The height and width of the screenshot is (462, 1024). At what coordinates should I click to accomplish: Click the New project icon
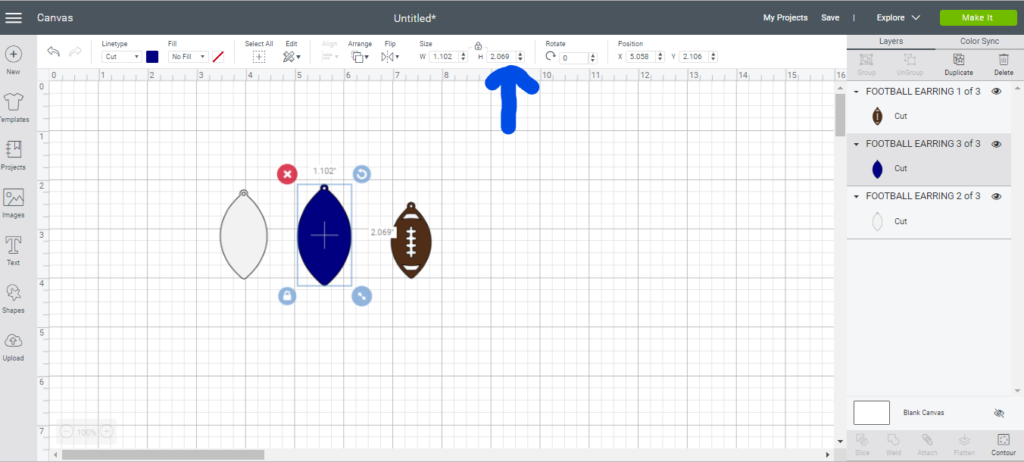[13, 54]
